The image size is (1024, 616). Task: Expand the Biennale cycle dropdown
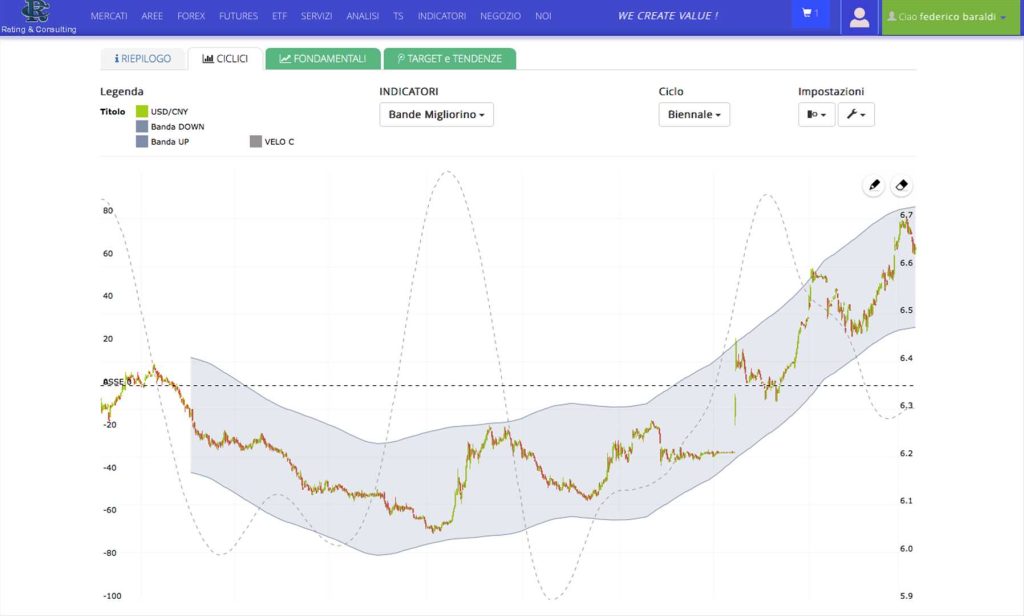click(x=694, y=114)
